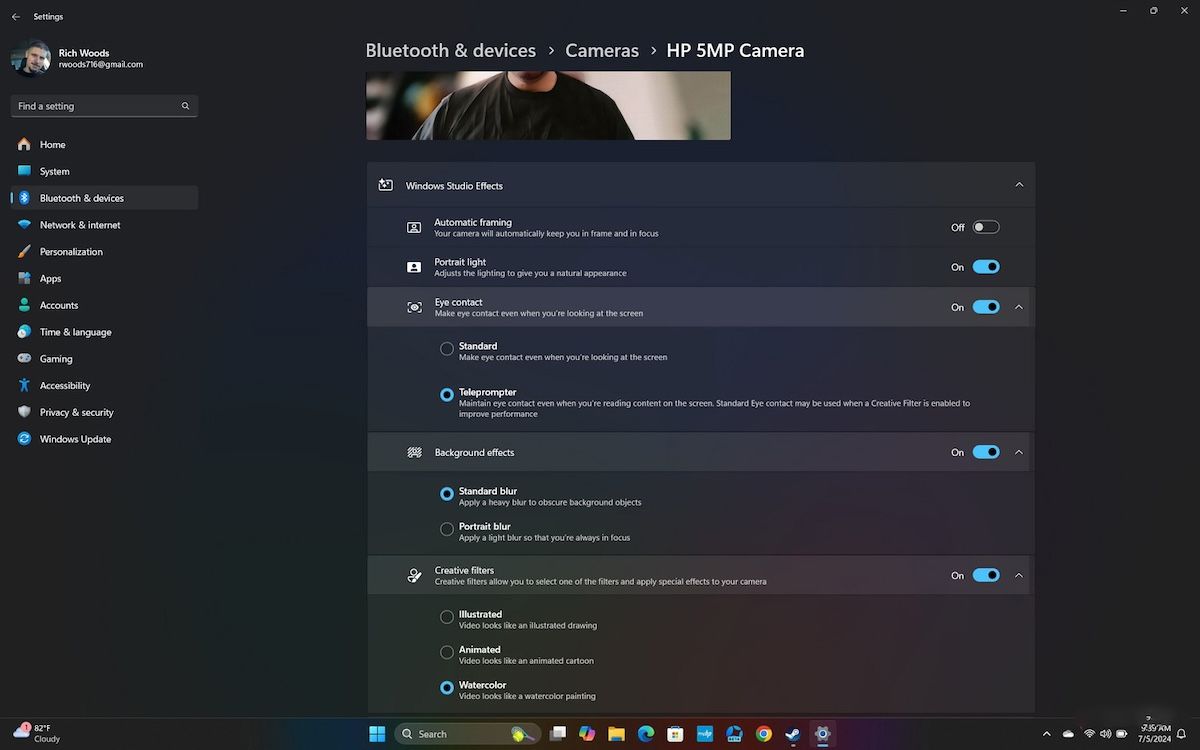Open Steam from the taskbar
The width and height of the screenshot is (1200, 750).
click(793, 734)
